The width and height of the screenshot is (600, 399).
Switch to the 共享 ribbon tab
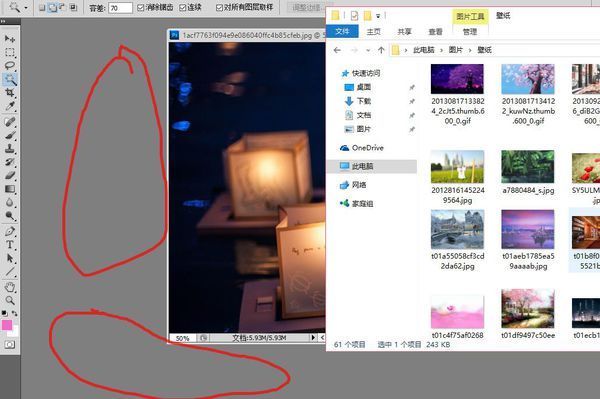tap(404, 32)
